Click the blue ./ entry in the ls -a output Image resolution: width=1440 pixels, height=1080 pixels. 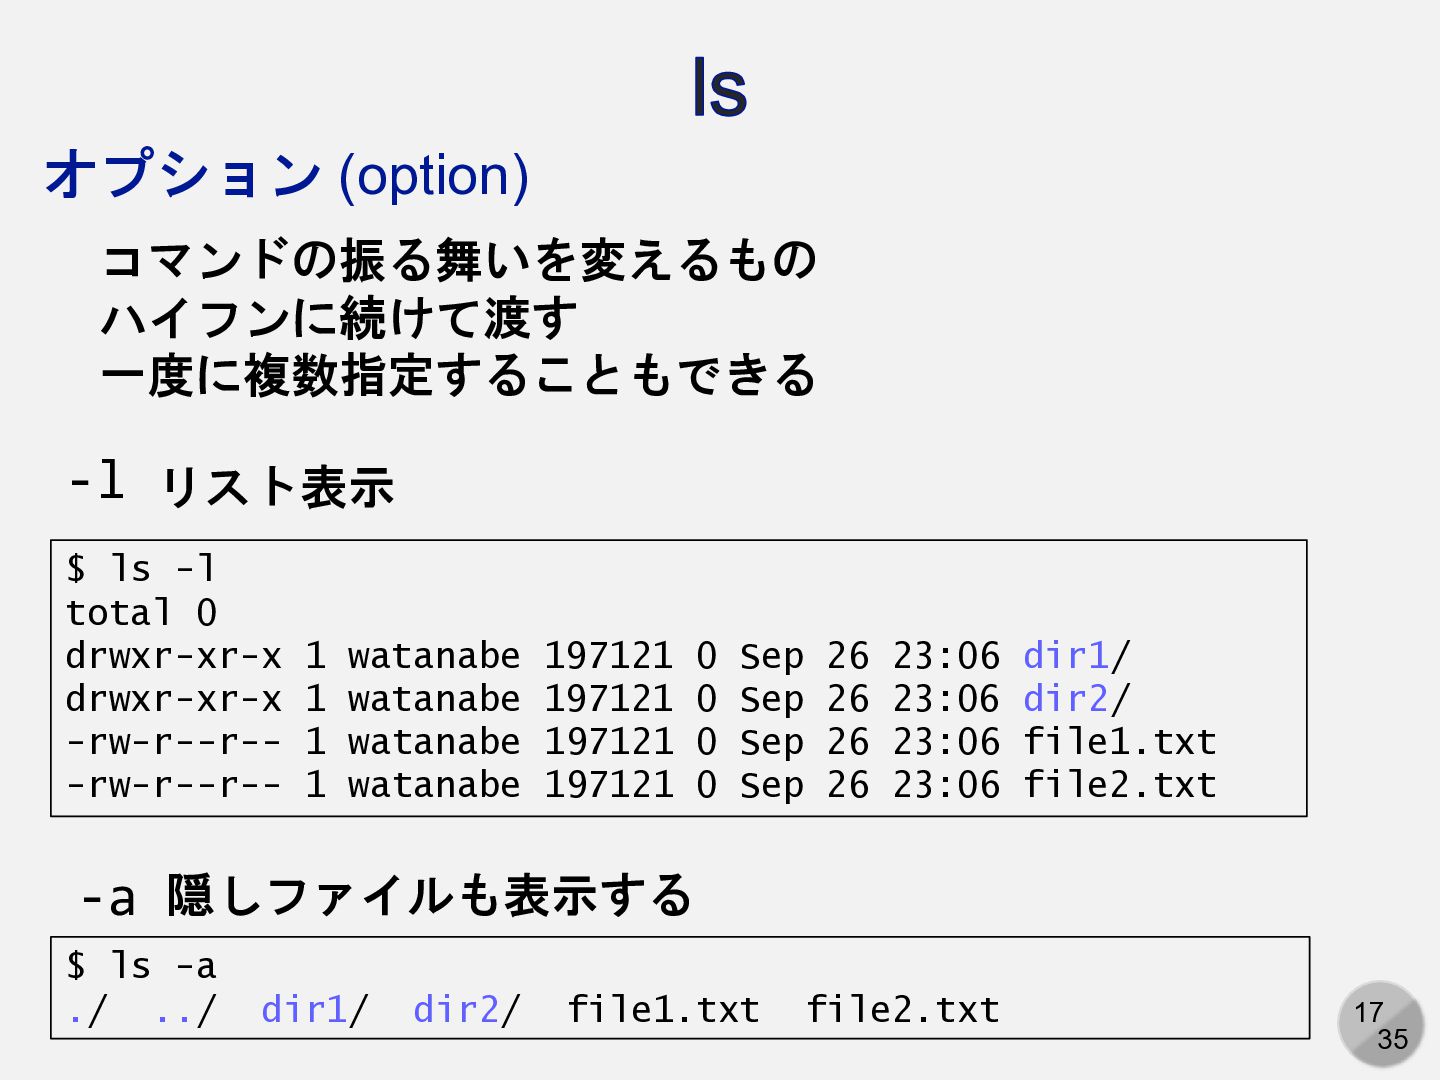tap(87, 1010)
